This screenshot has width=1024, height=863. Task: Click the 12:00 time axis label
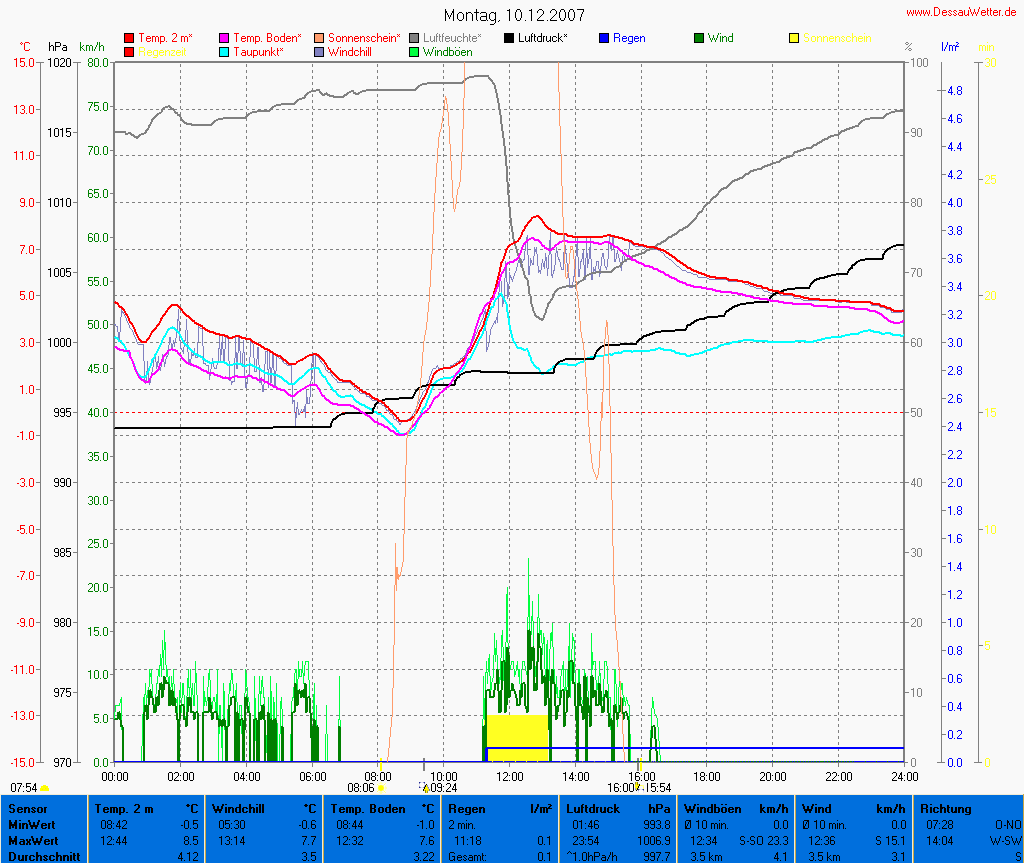tap(509, 776)
